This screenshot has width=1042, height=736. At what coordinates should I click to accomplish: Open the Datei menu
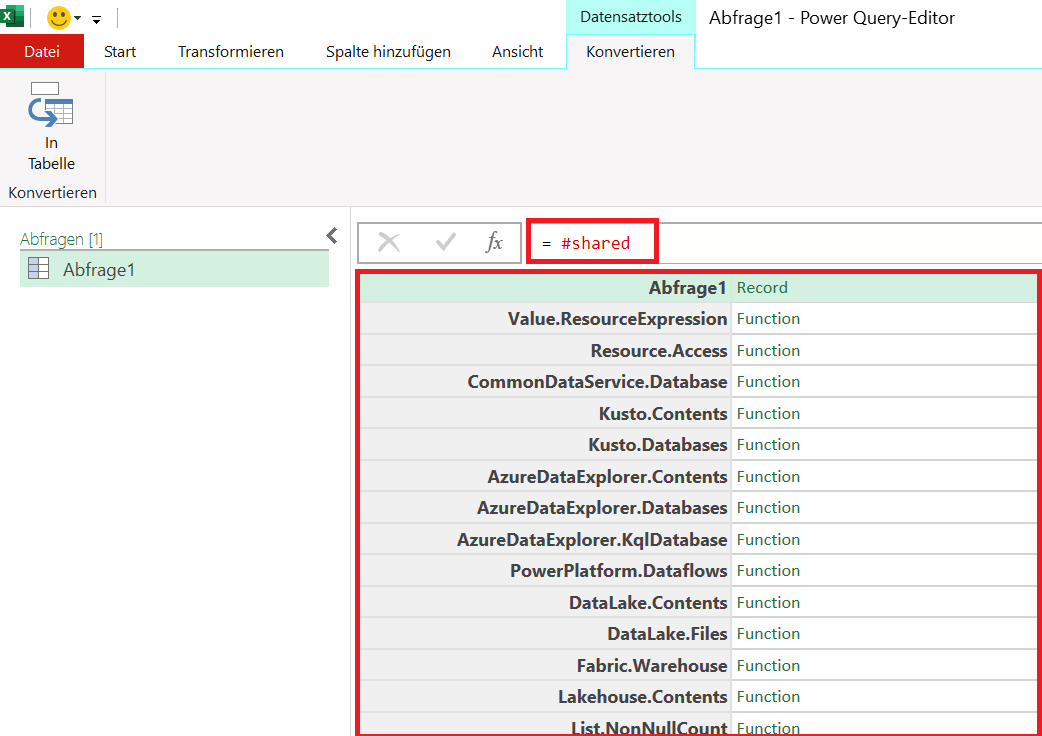coord(42,51)
